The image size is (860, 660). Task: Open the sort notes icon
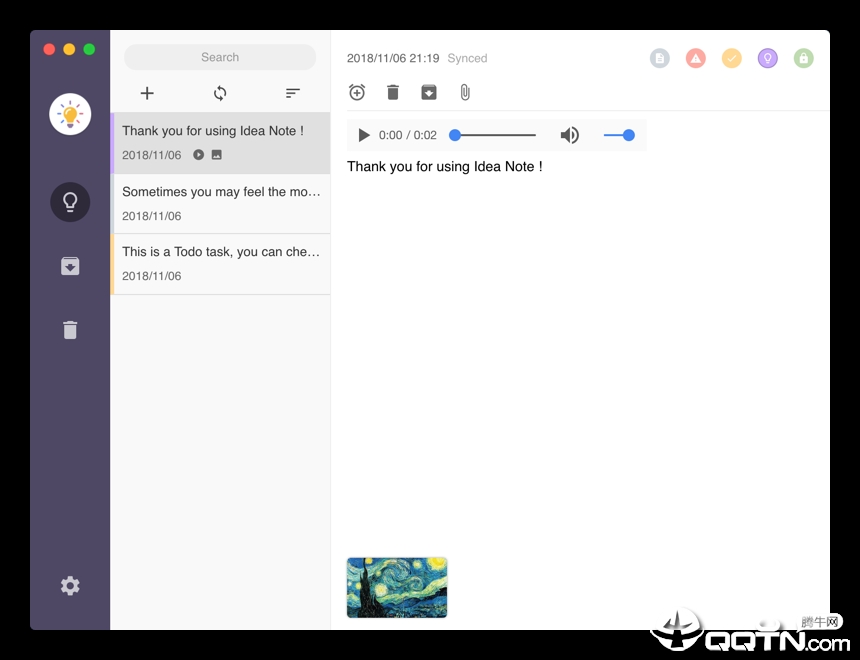click(293, 93)
